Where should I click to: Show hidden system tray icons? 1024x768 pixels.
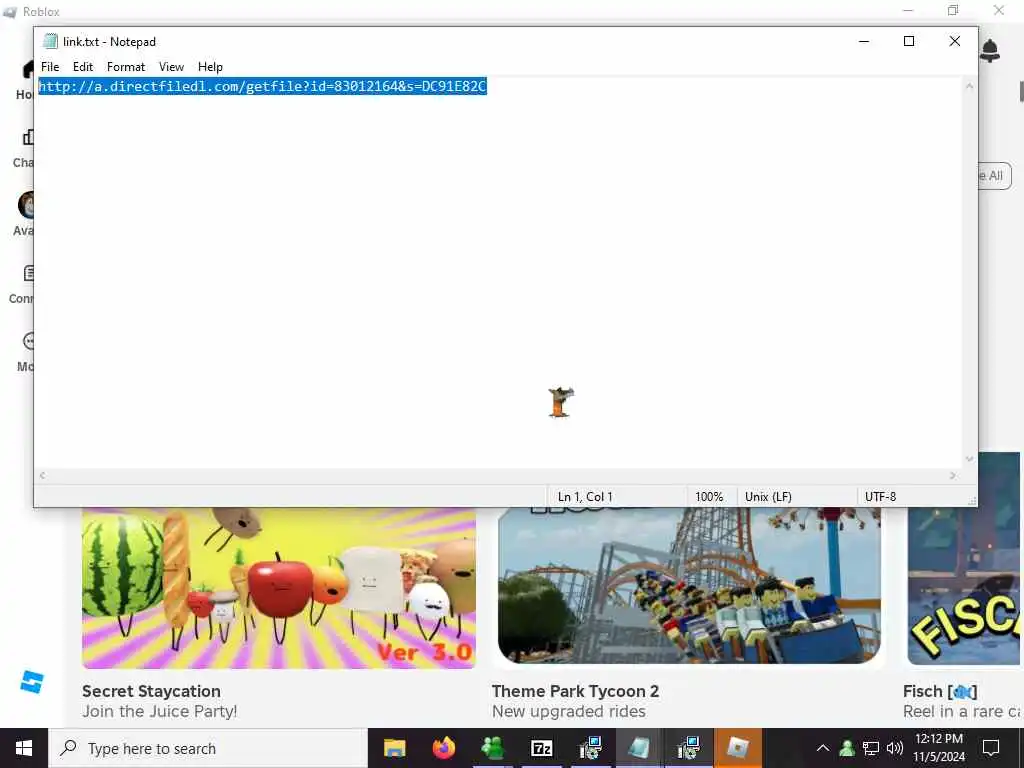coord(823,748)
